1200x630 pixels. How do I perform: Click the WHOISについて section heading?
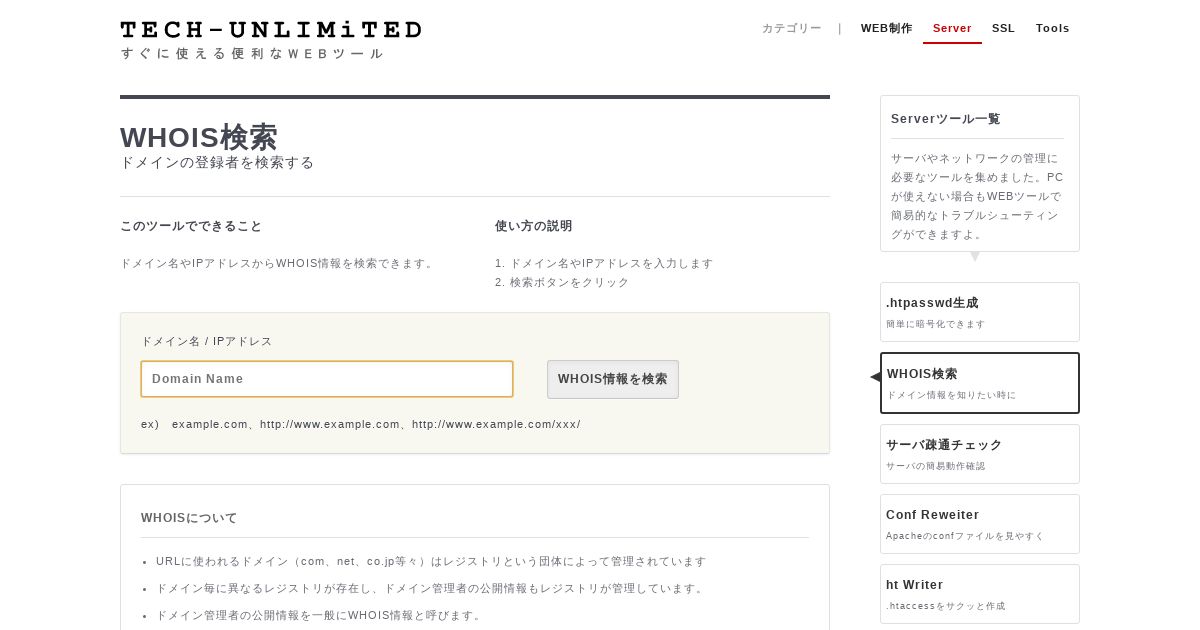[189, 518]
